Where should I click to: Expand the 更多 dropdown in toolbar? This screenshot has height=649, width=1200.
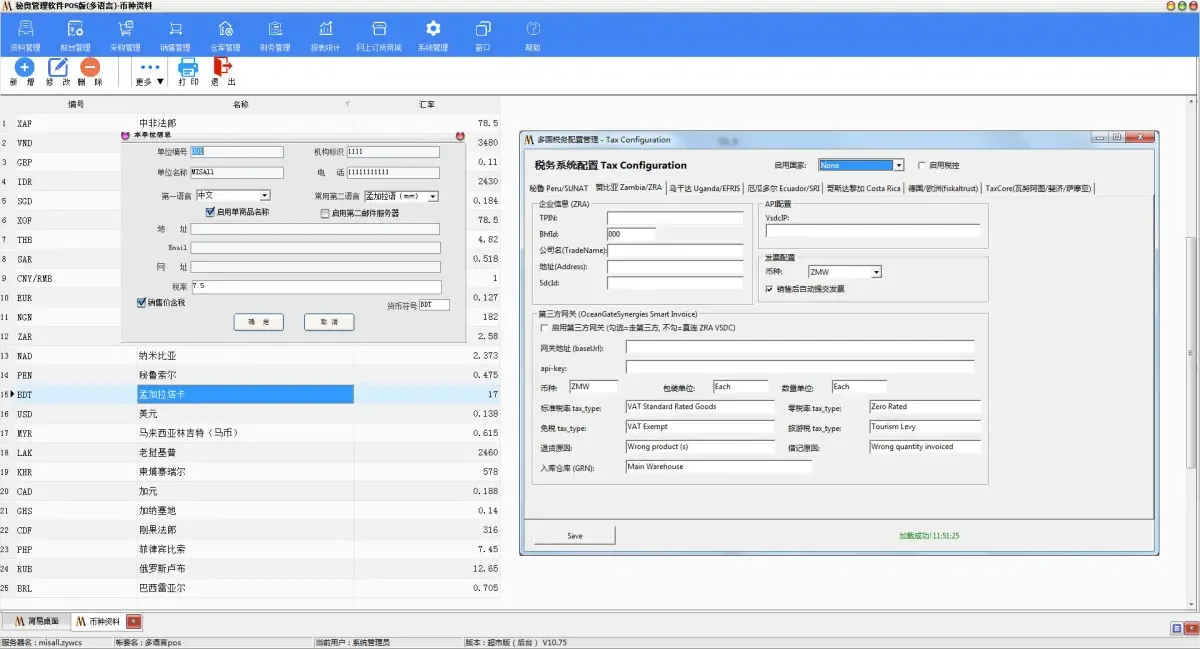[150, 73]
